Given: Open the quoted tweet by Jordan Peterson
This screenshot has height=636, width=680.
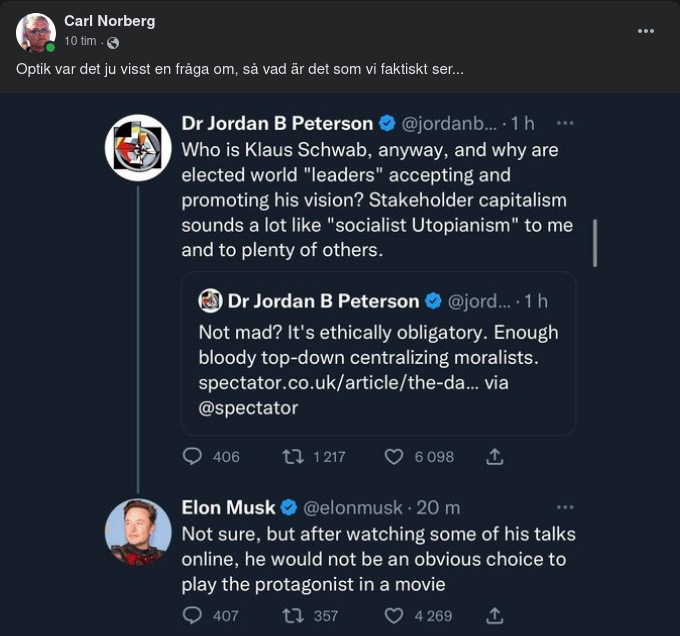Looking at the screenshot, I should tap(378, 353).
